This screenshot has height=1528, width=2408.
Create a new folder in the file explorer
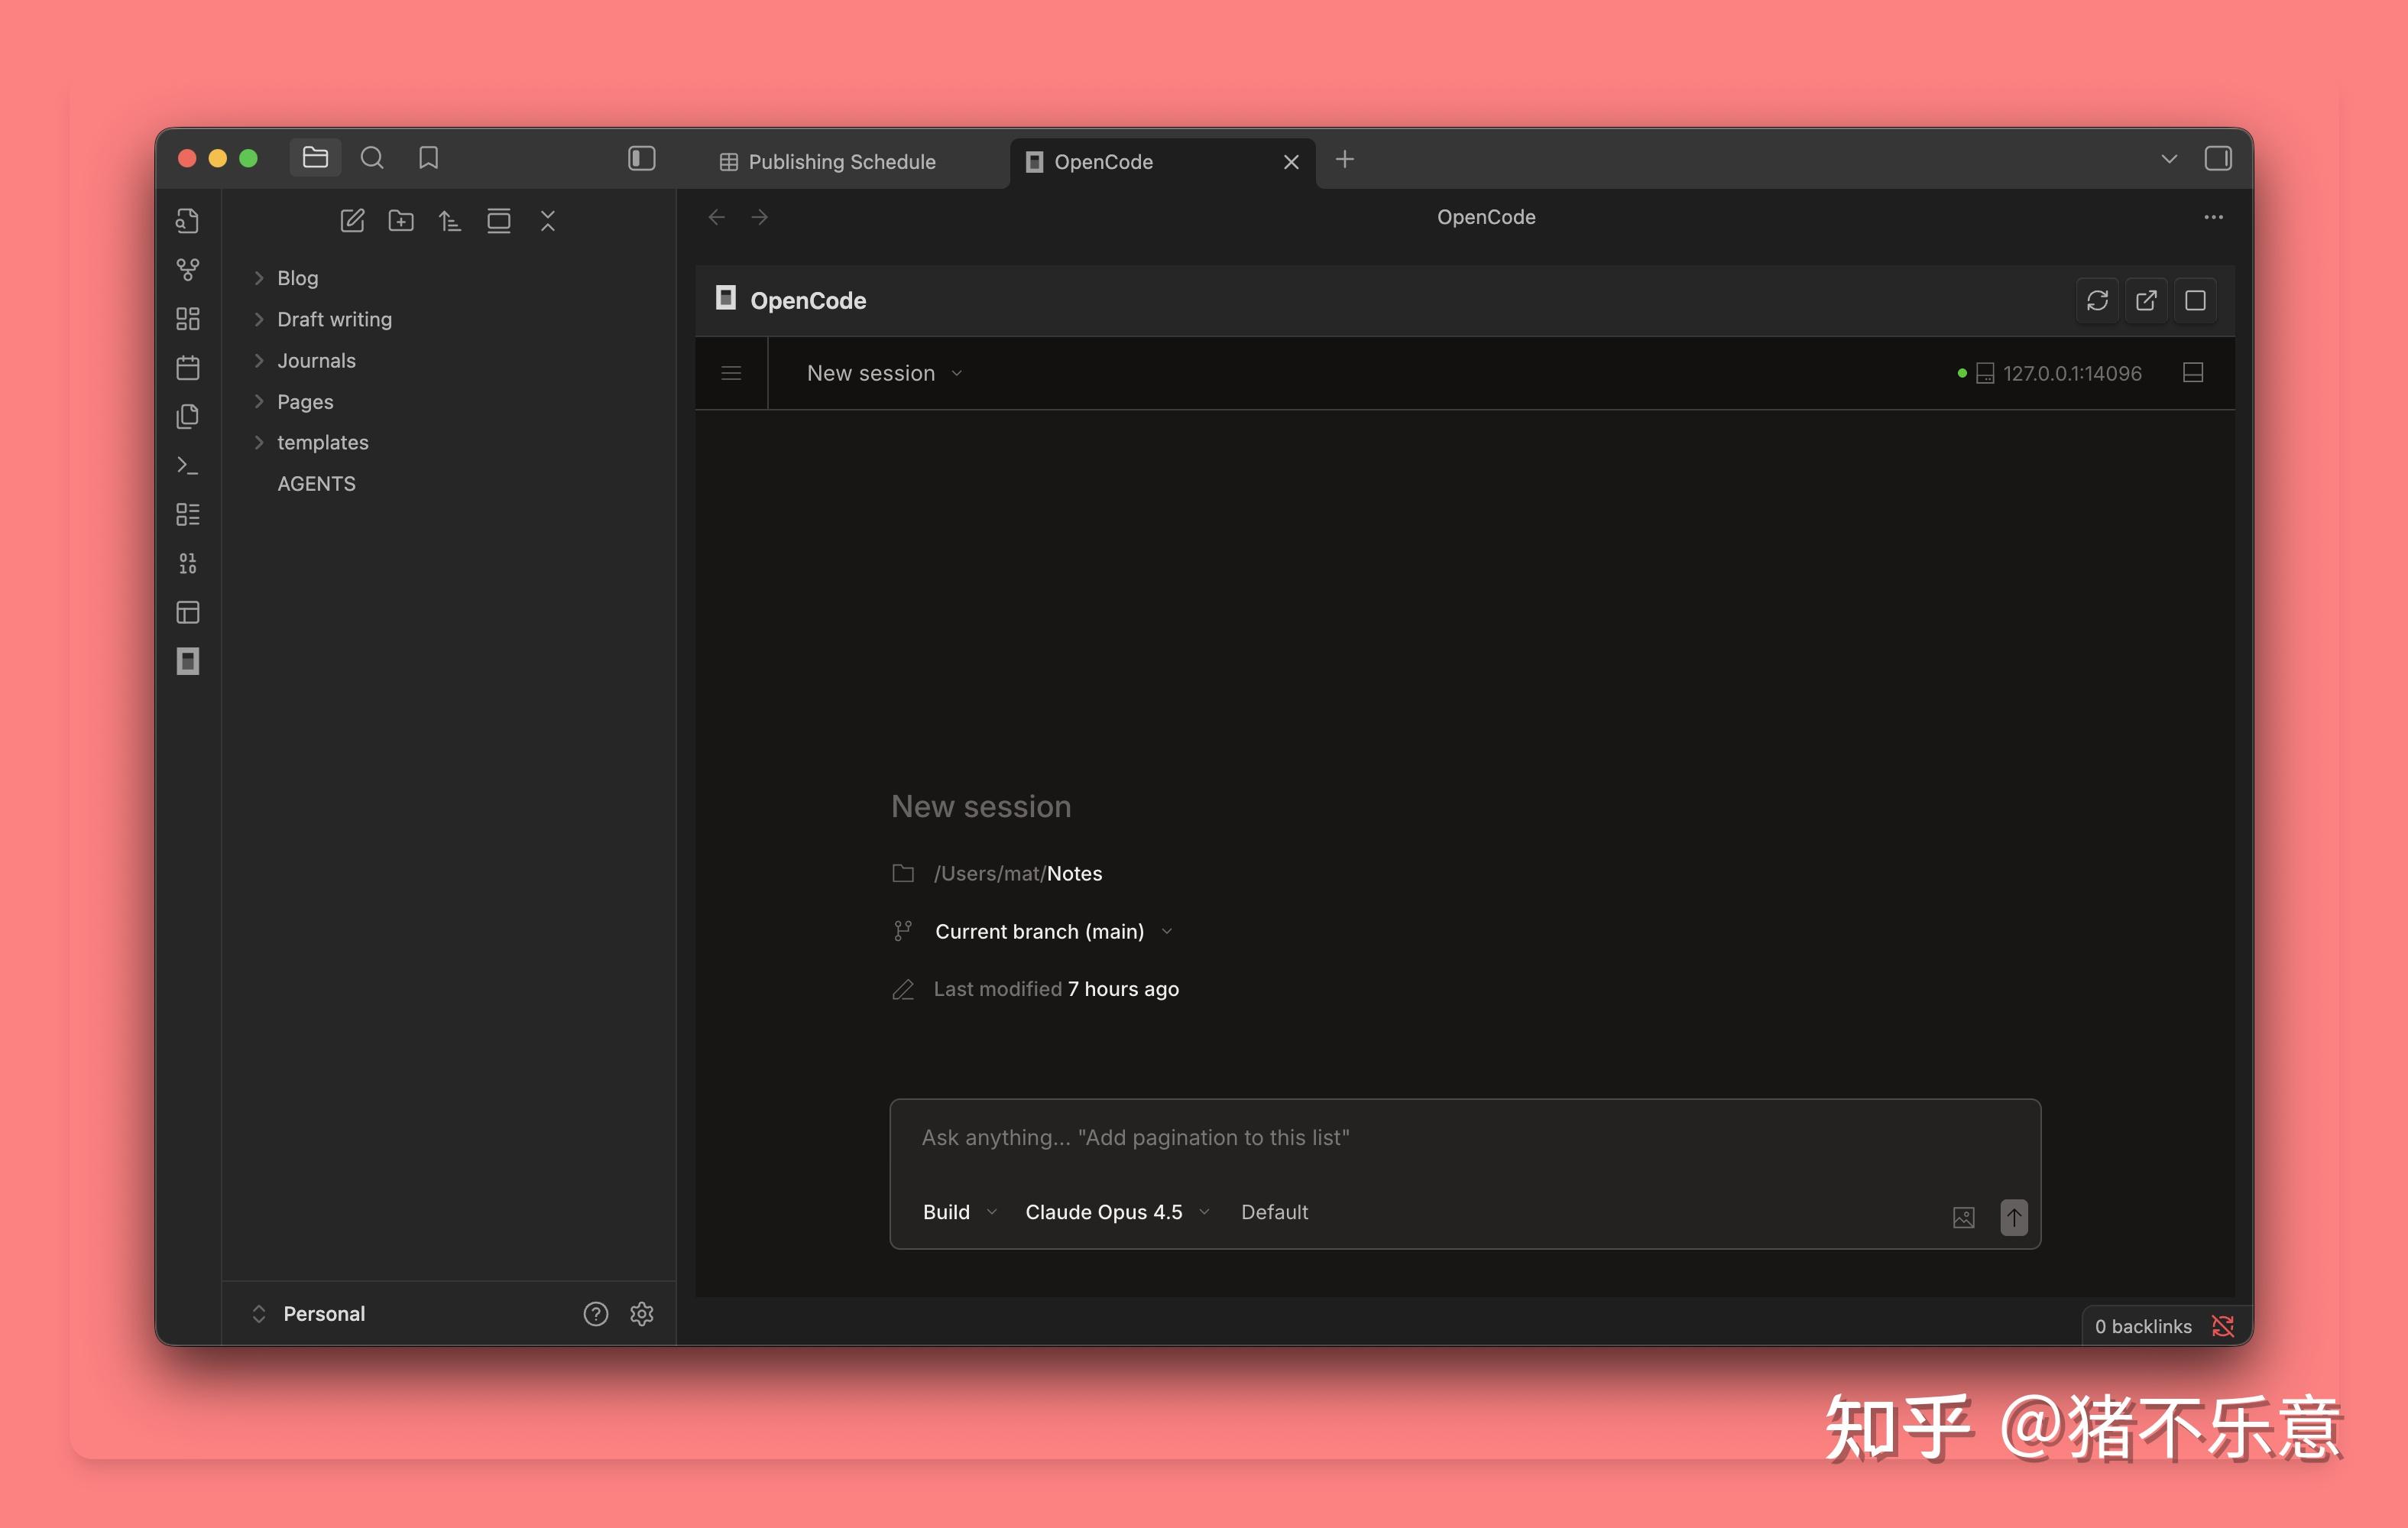(x=401, y=221)
